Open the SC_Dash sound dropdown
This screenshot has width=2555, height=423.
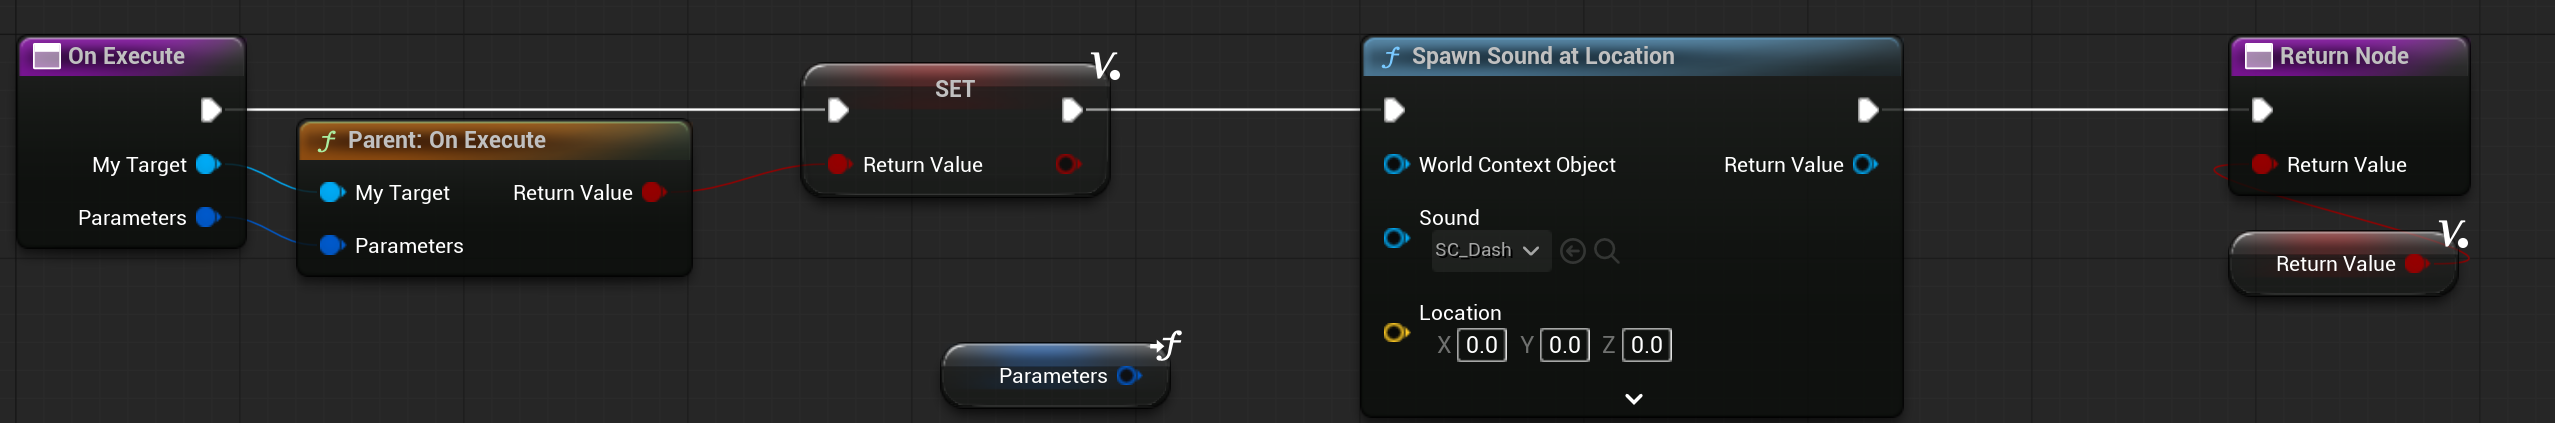1490,251
